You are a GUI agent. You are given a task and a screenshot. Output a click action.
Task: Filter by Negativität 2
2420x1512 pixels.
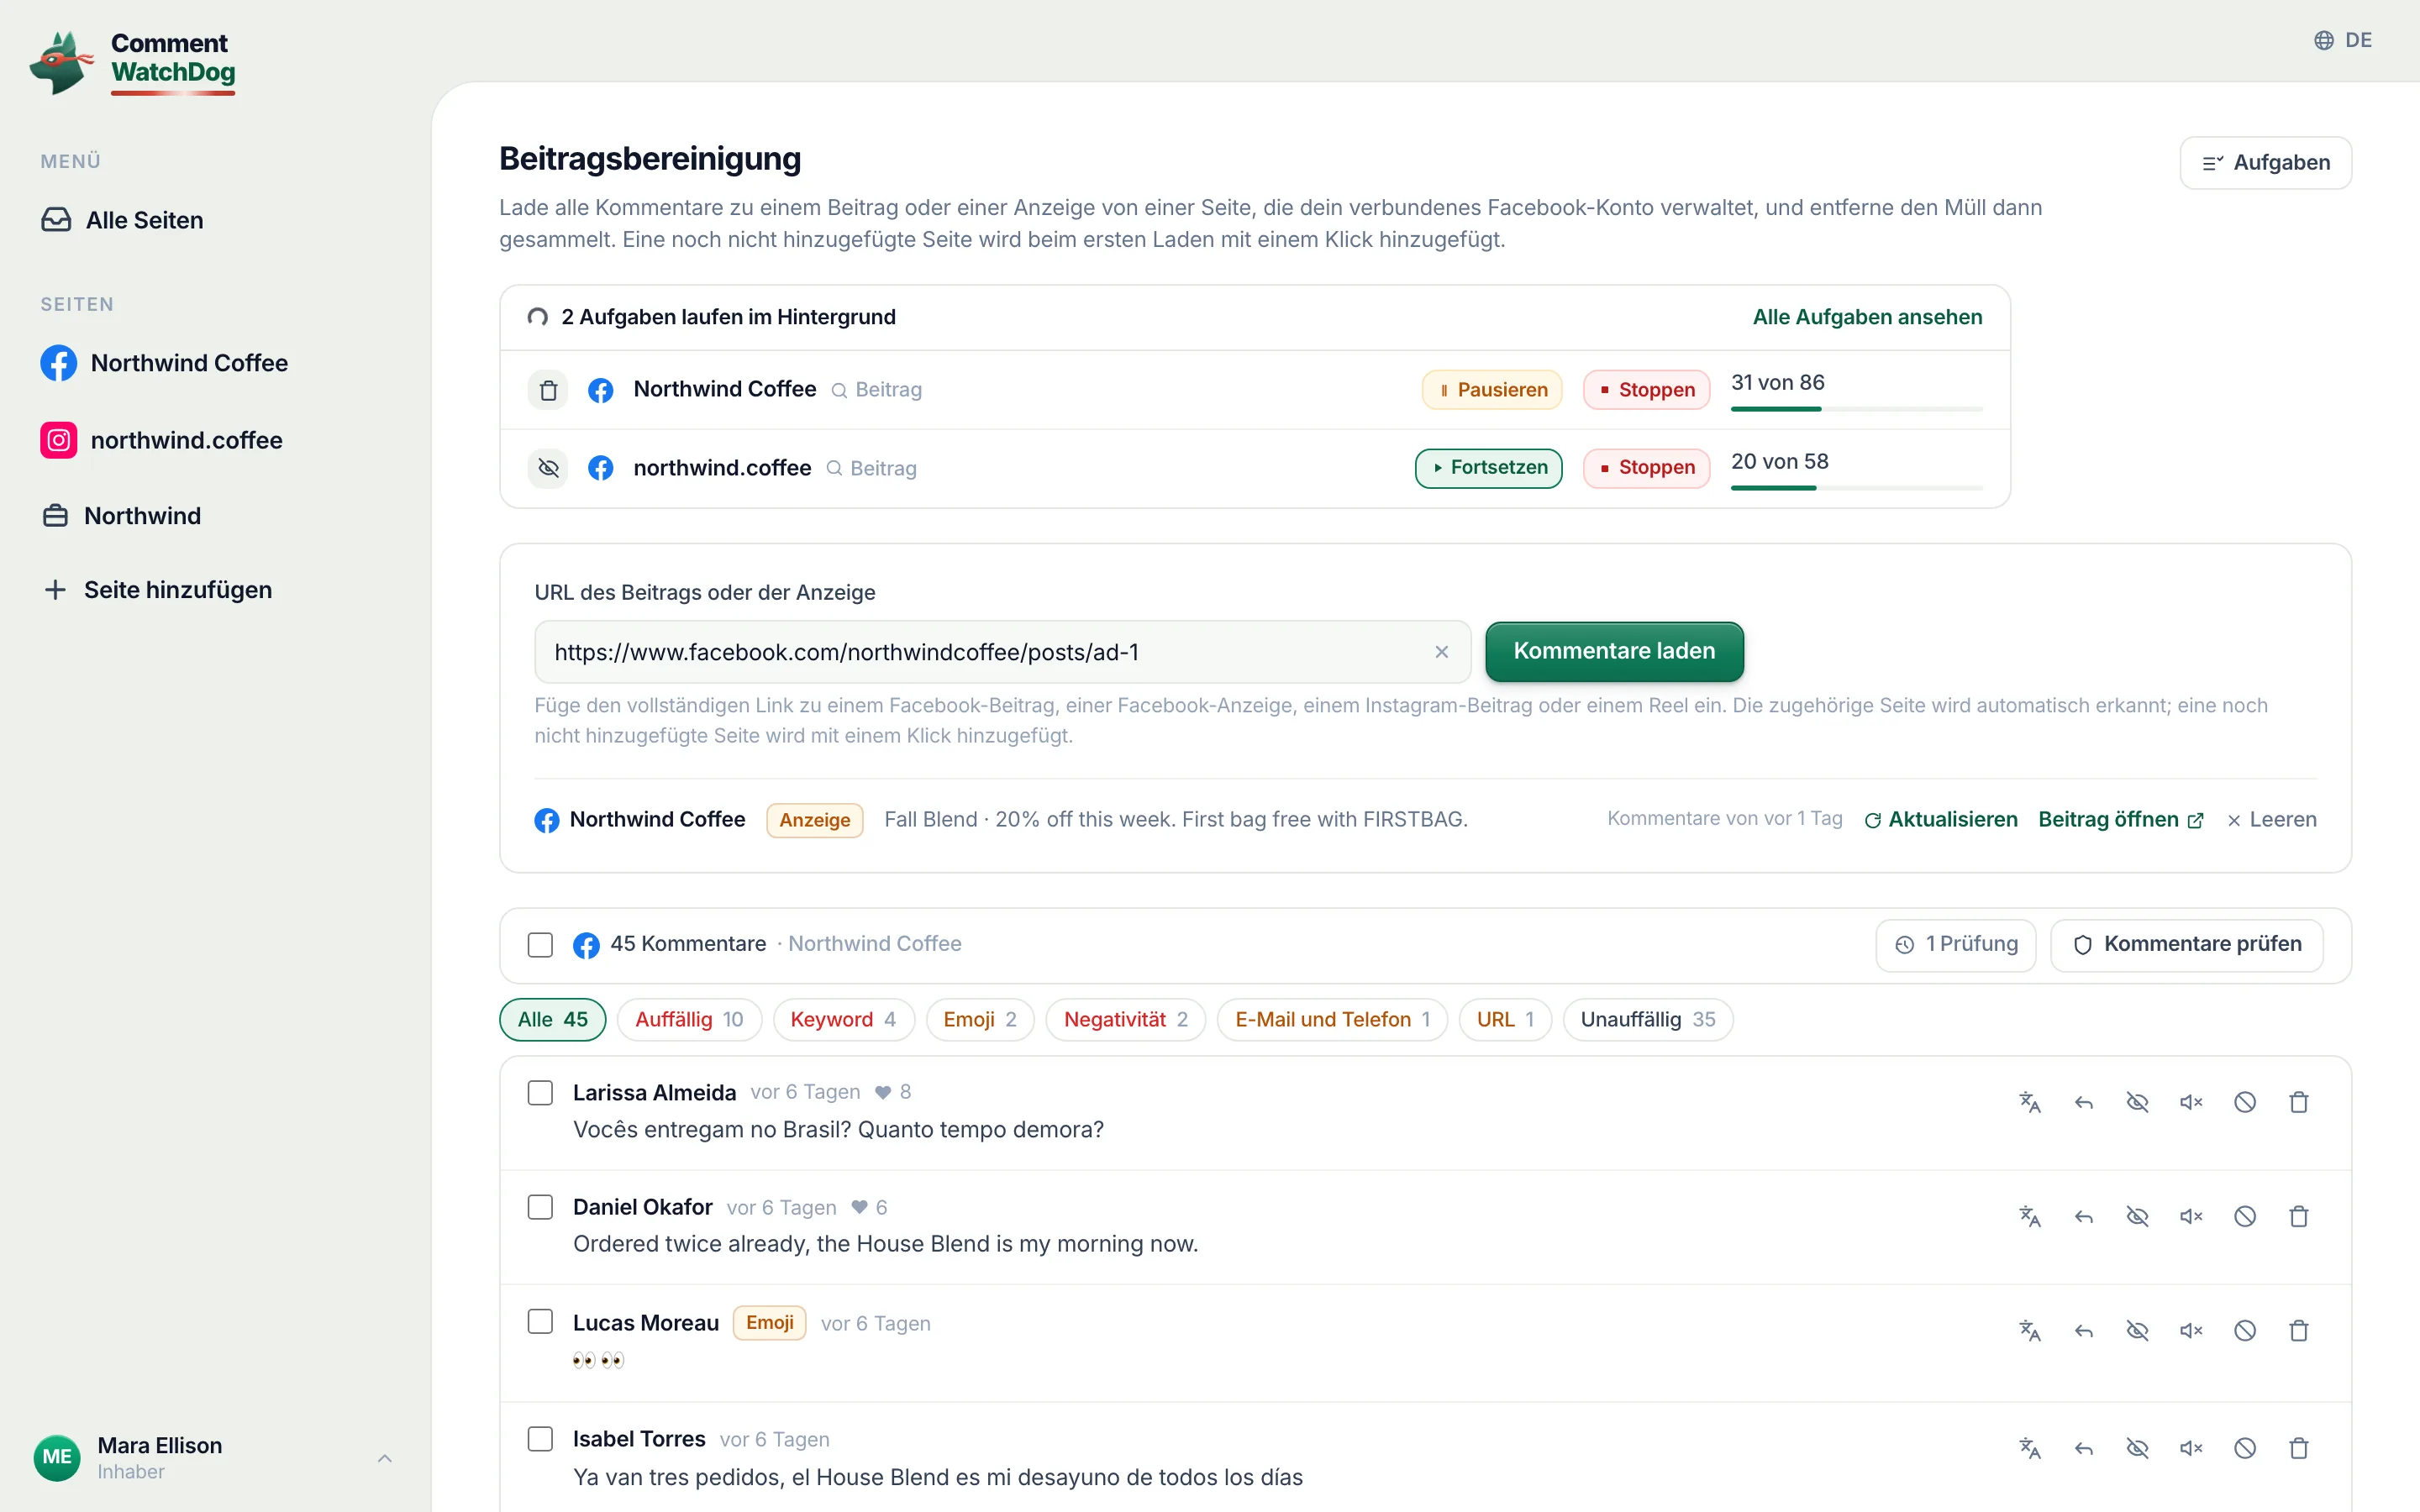tap(1125, 1019)
